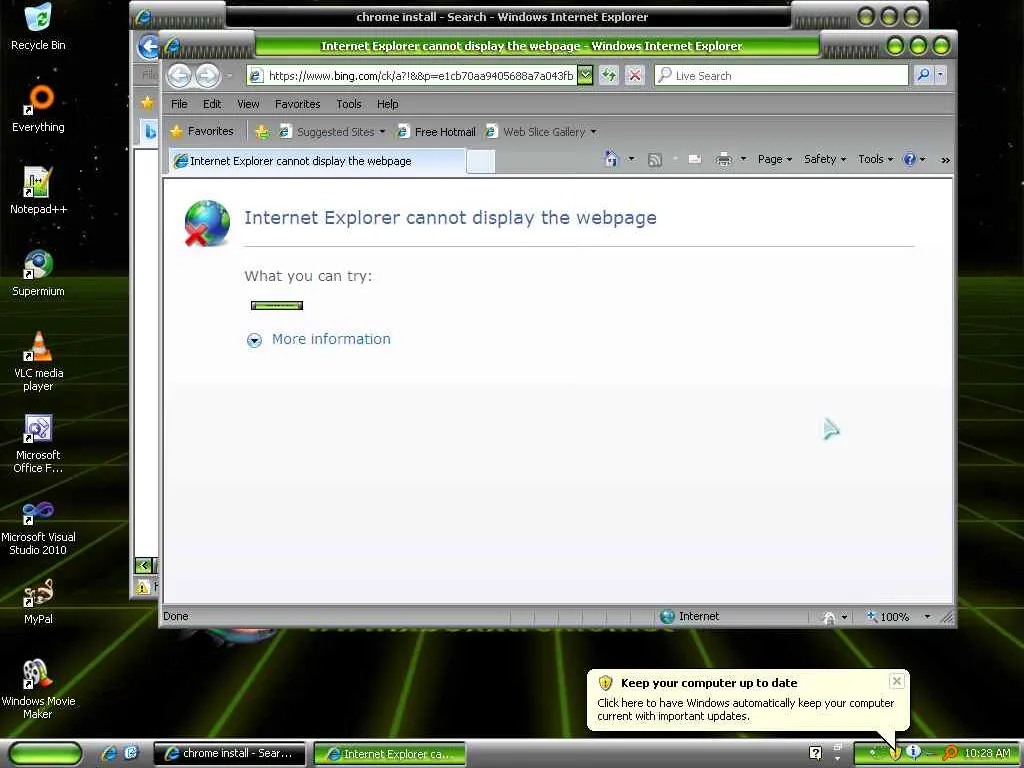Click the second Quick Launch browser icon
The image size is (1024, 768).
(131, 754)
